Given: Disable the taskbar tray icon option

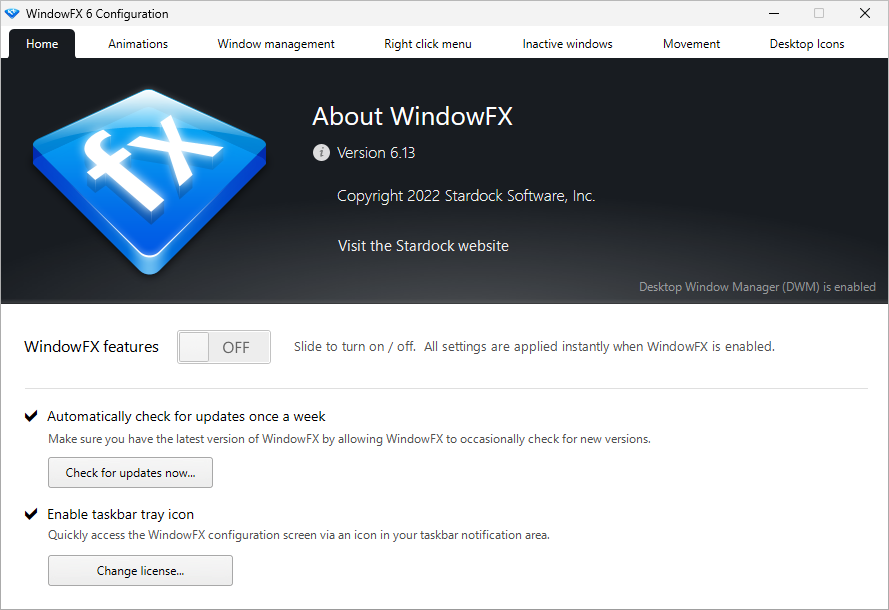Looking at the screenshot, I should 30,514.
